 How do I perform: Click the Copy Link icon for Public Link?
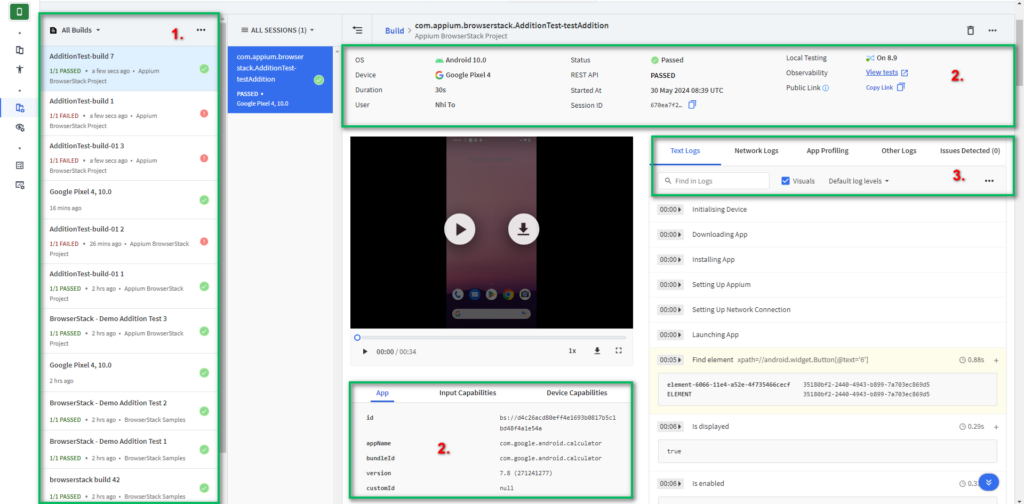pos(901,88)
